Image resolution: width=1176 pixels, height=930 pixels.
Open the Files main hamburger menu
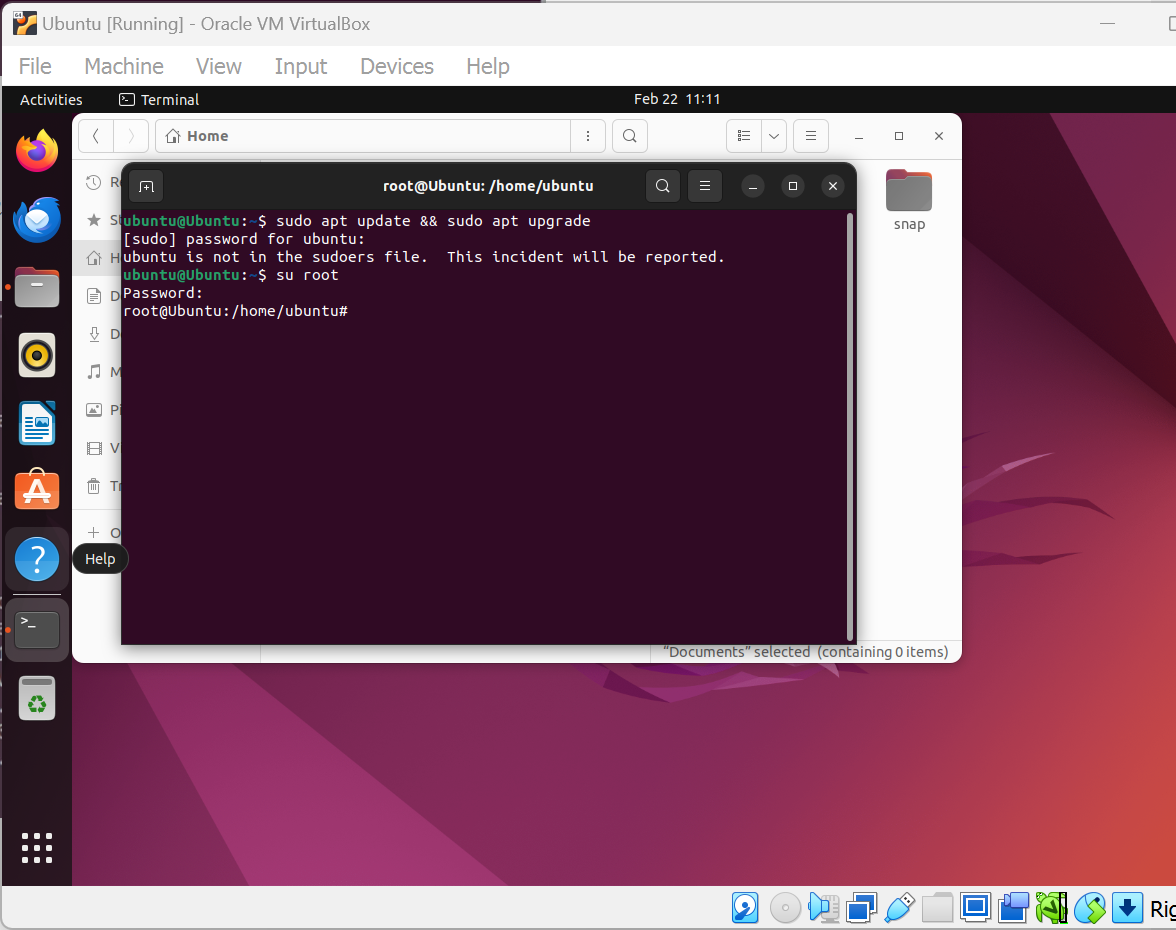pyautogui.click(x=811, y=136)
